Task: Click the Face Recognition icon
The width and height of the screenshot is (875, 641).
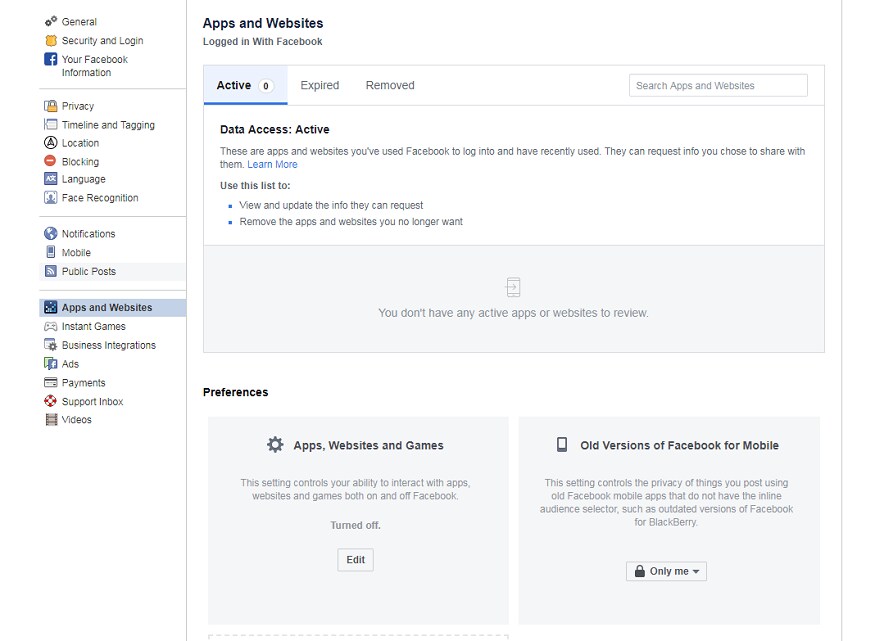Action: click(x=51, y=197)
